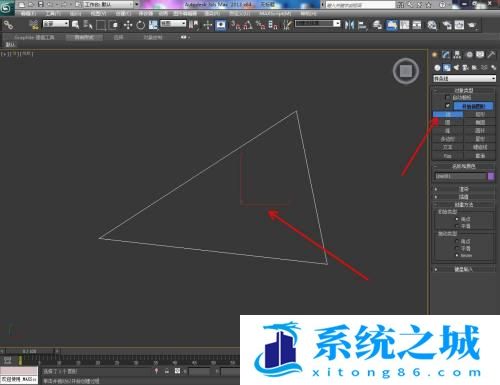Switch to the Display command panel tab
Viewport: 500px width, 385px height.
click(480, 55)
